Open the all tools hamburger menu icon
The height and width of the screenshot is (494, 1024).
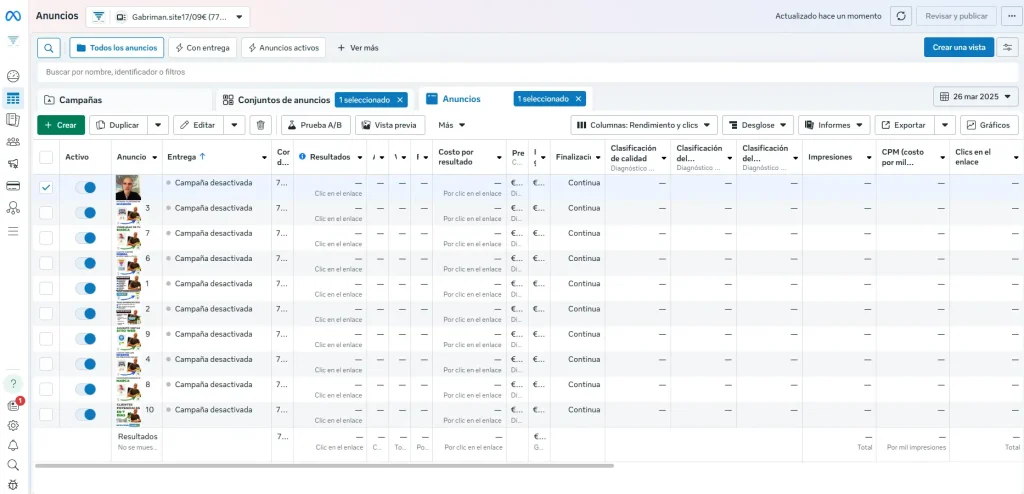(x=13, y=231)
